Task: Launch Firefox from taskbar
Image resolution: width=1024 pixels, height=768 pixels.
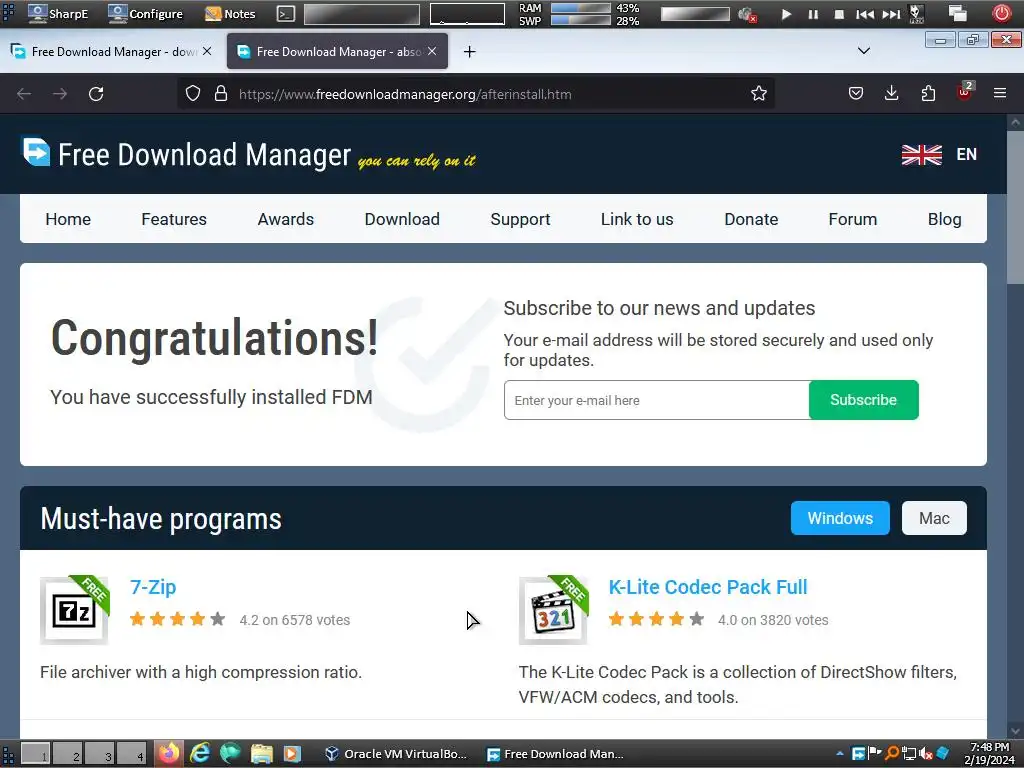Action: pos(169,754)
